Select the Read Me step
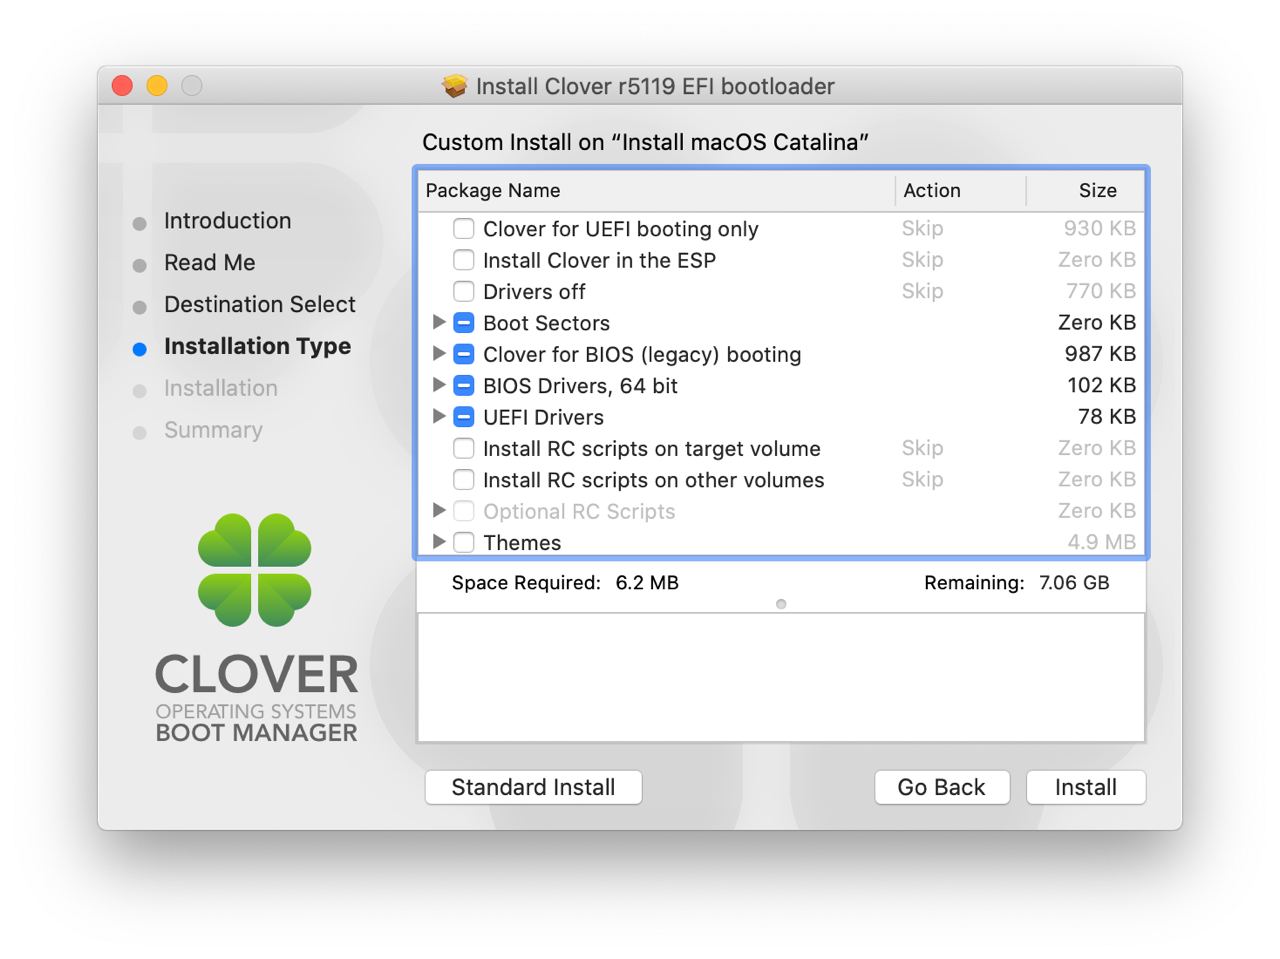The height and width of the screenshot is (959, 1280). point(210,263)
